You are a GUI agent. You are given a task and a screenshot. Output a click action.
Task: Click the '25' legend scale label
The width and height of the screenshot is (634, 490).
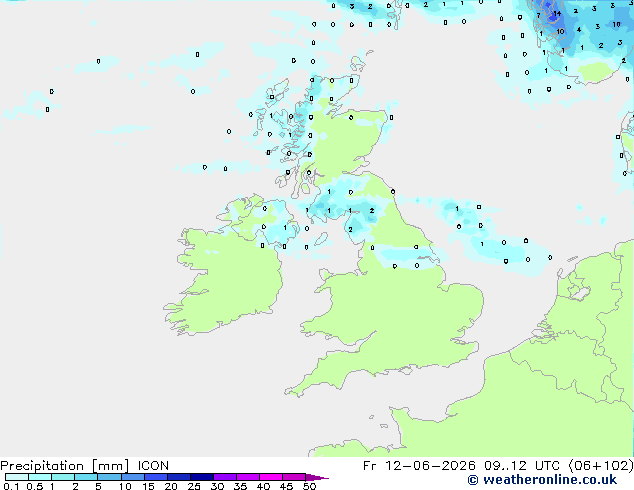[194, 486]
